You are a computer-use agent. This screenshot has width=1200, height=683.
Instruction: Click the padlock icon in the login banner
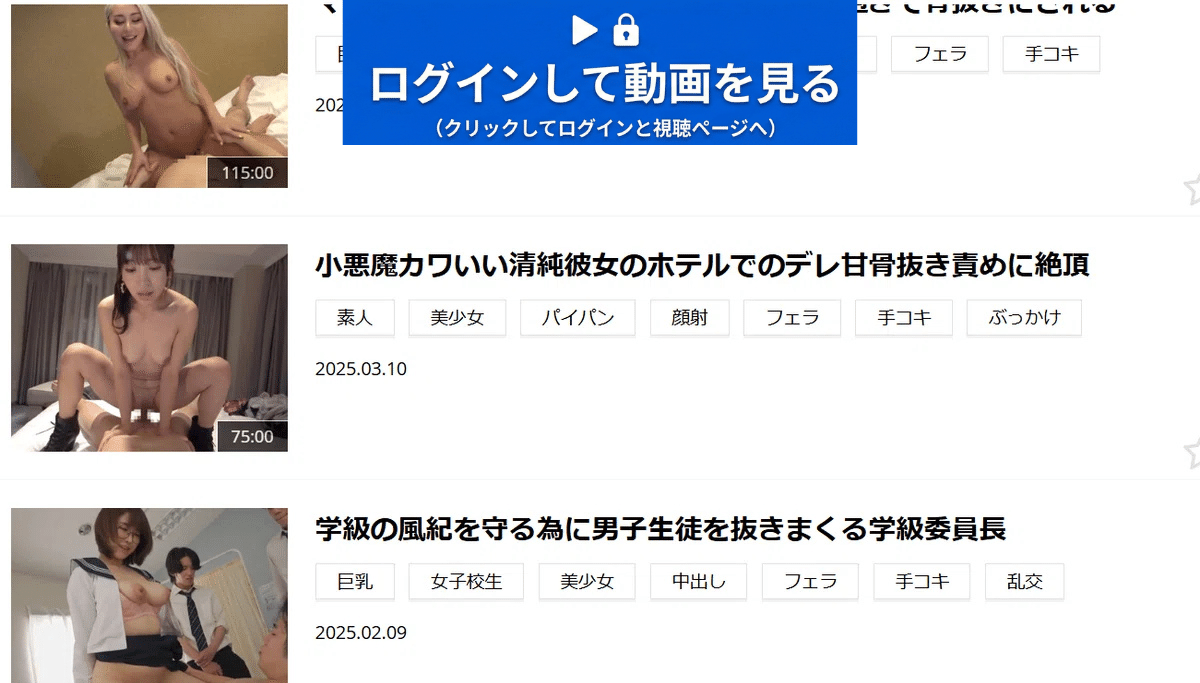pyautogui.click(x=626, y=30)
